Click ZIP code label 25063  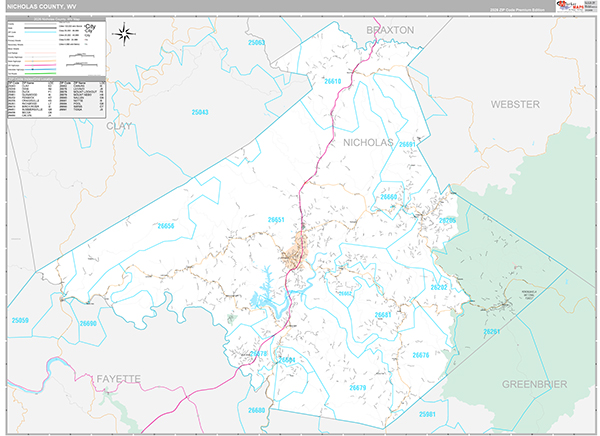(256, 42)
